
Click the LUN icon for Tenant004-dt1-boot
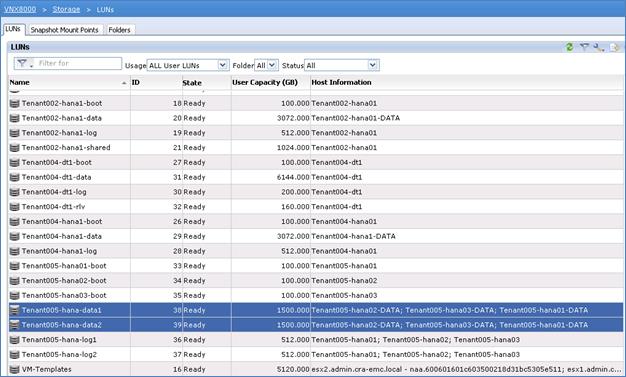[x=14, y=163]
